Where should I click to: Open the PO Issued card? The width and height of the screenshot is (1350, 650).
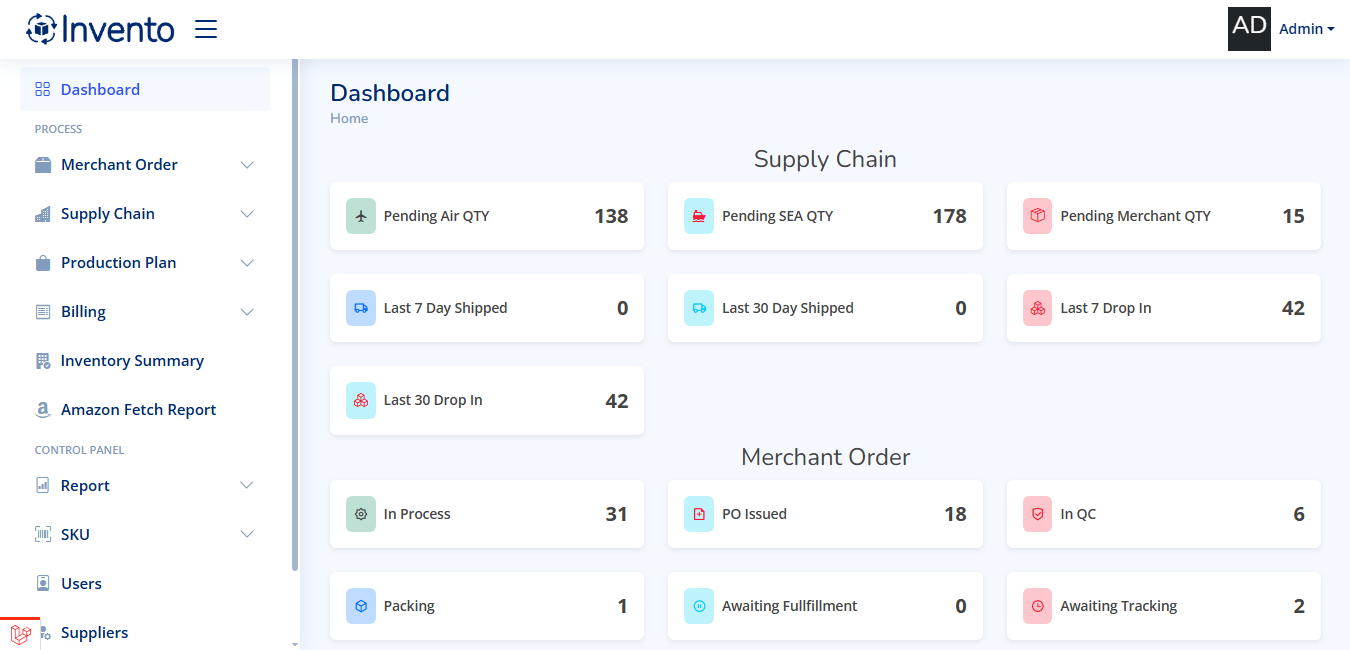pyautogui.click(x=825, y=514)
